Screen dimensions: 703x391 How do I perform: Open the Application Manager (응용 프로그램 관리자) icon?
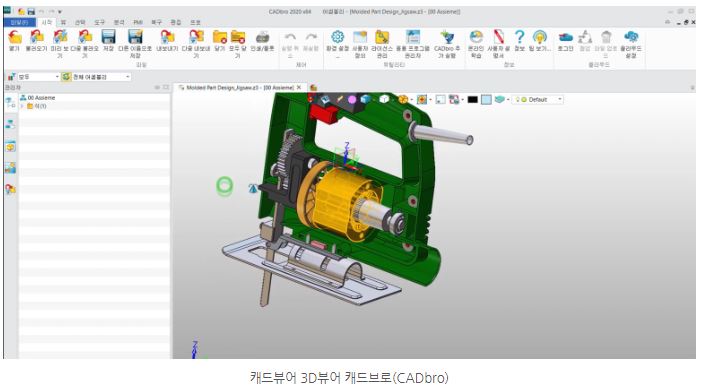click(x=412, y=37)
